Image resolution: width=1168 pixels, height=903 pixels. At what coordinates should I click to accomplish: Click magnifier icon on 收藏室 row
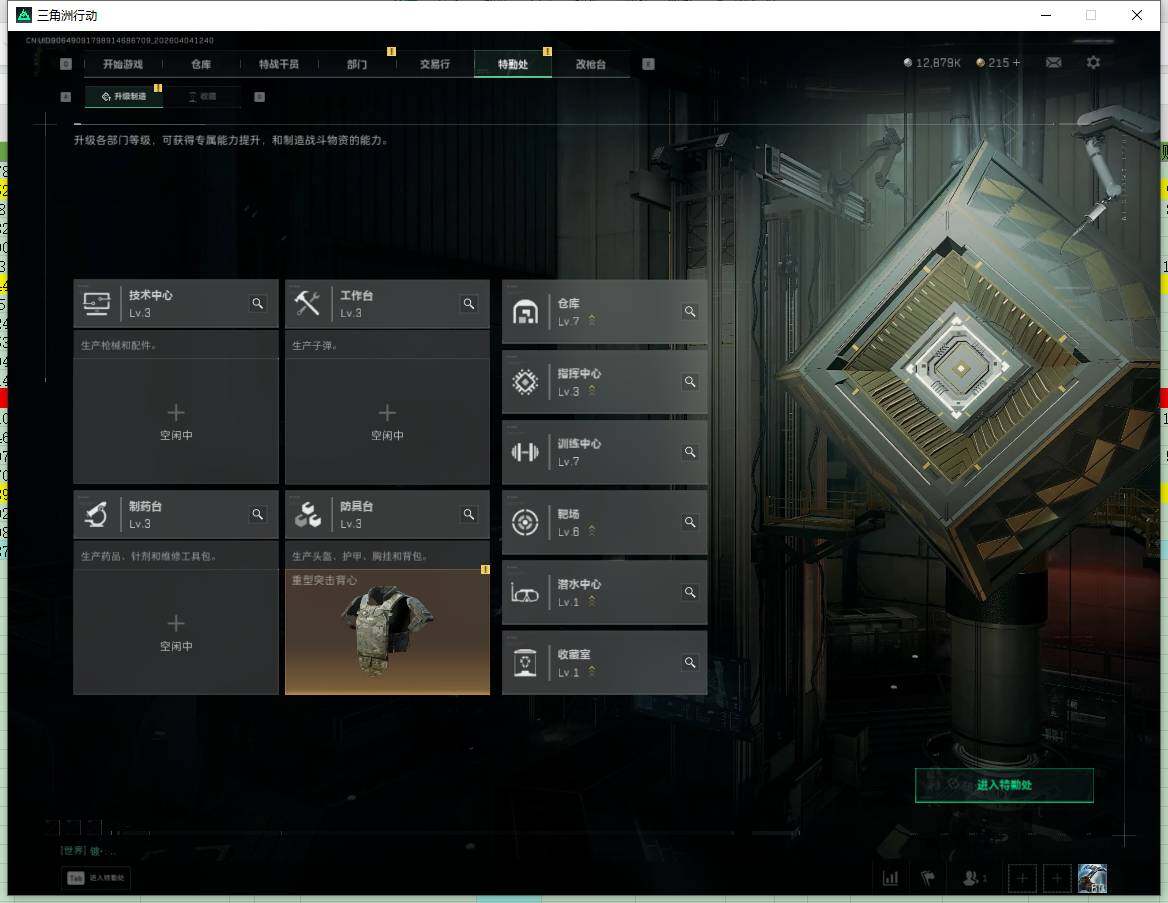(x=690, y=662)
